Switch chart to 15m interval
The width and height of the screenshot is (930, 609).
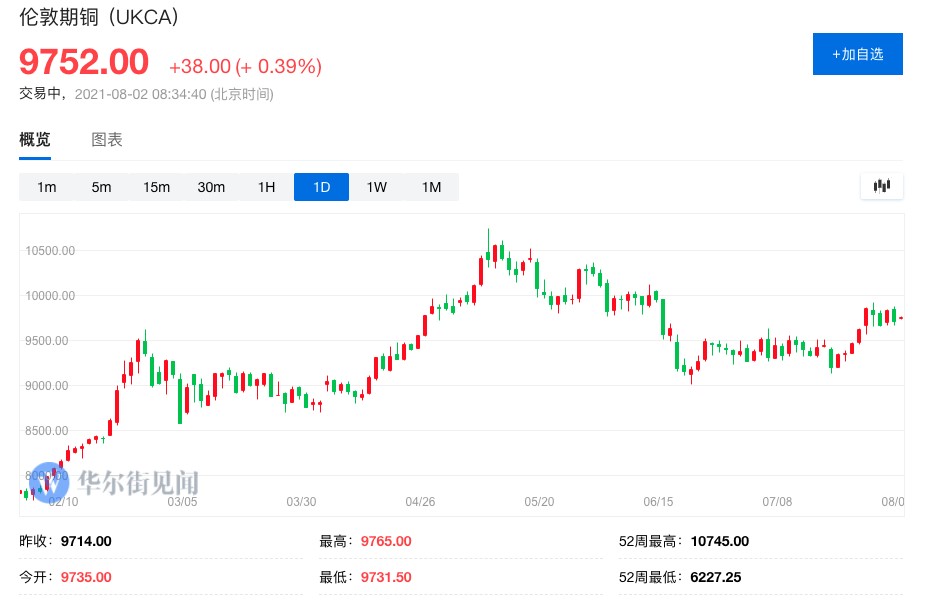click(x=156, y=187)
